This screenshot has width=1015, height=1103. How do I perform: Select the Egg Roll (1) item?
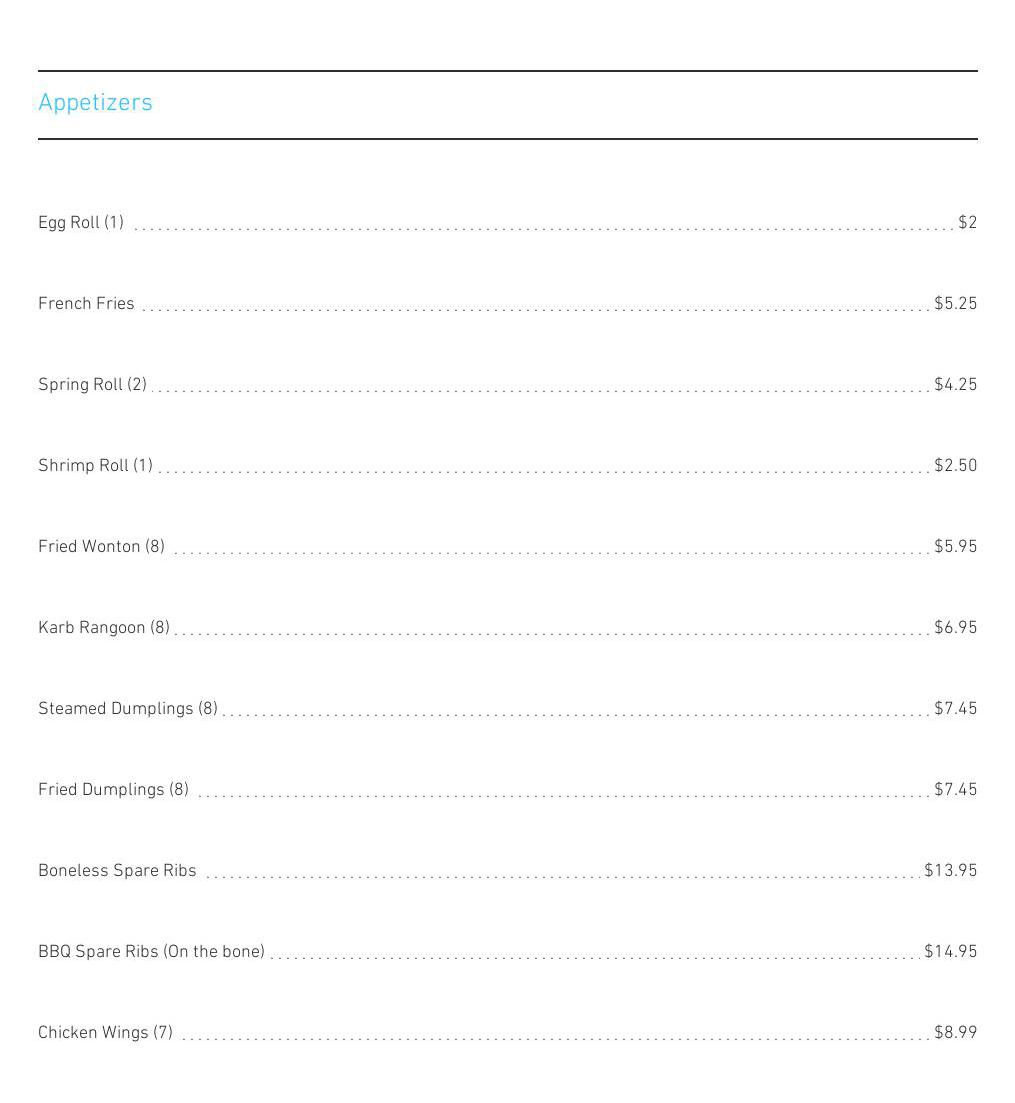(x=81, y=222)
